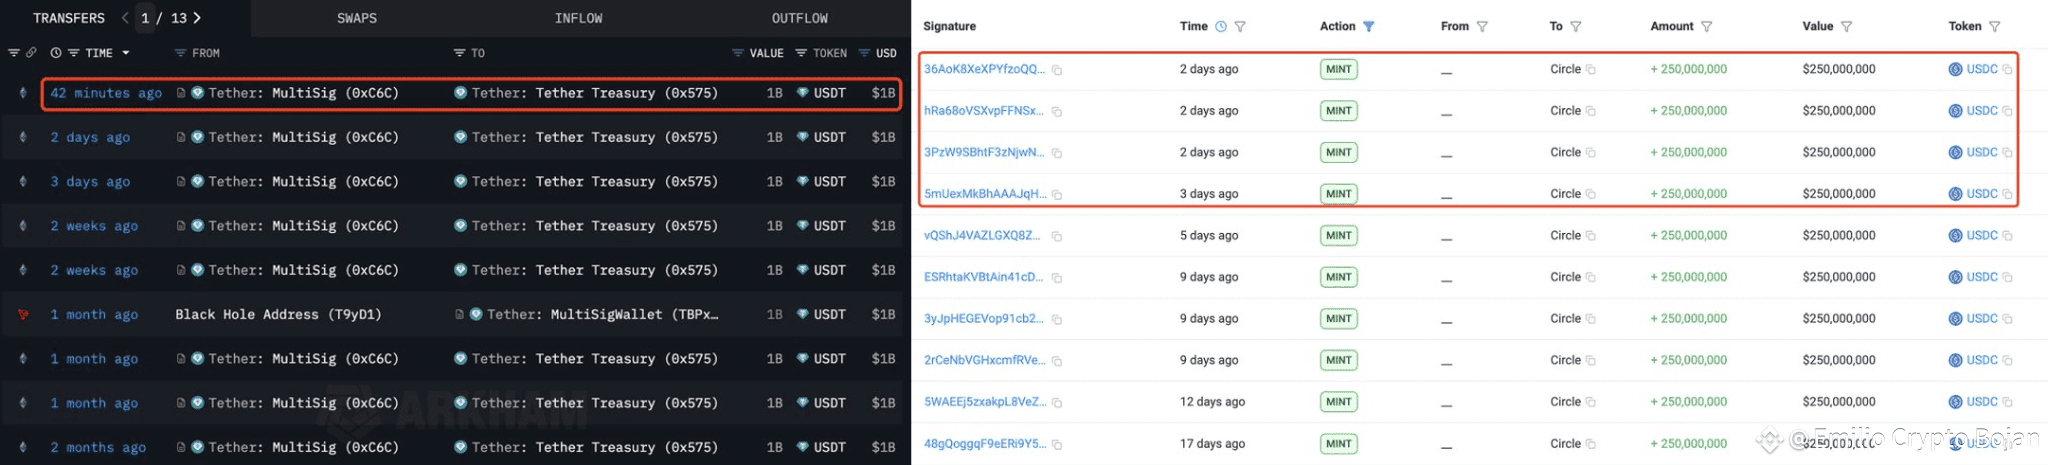Click the Tron chain icon on Black Hole row

pyautogui.click(x=22, y=314)
